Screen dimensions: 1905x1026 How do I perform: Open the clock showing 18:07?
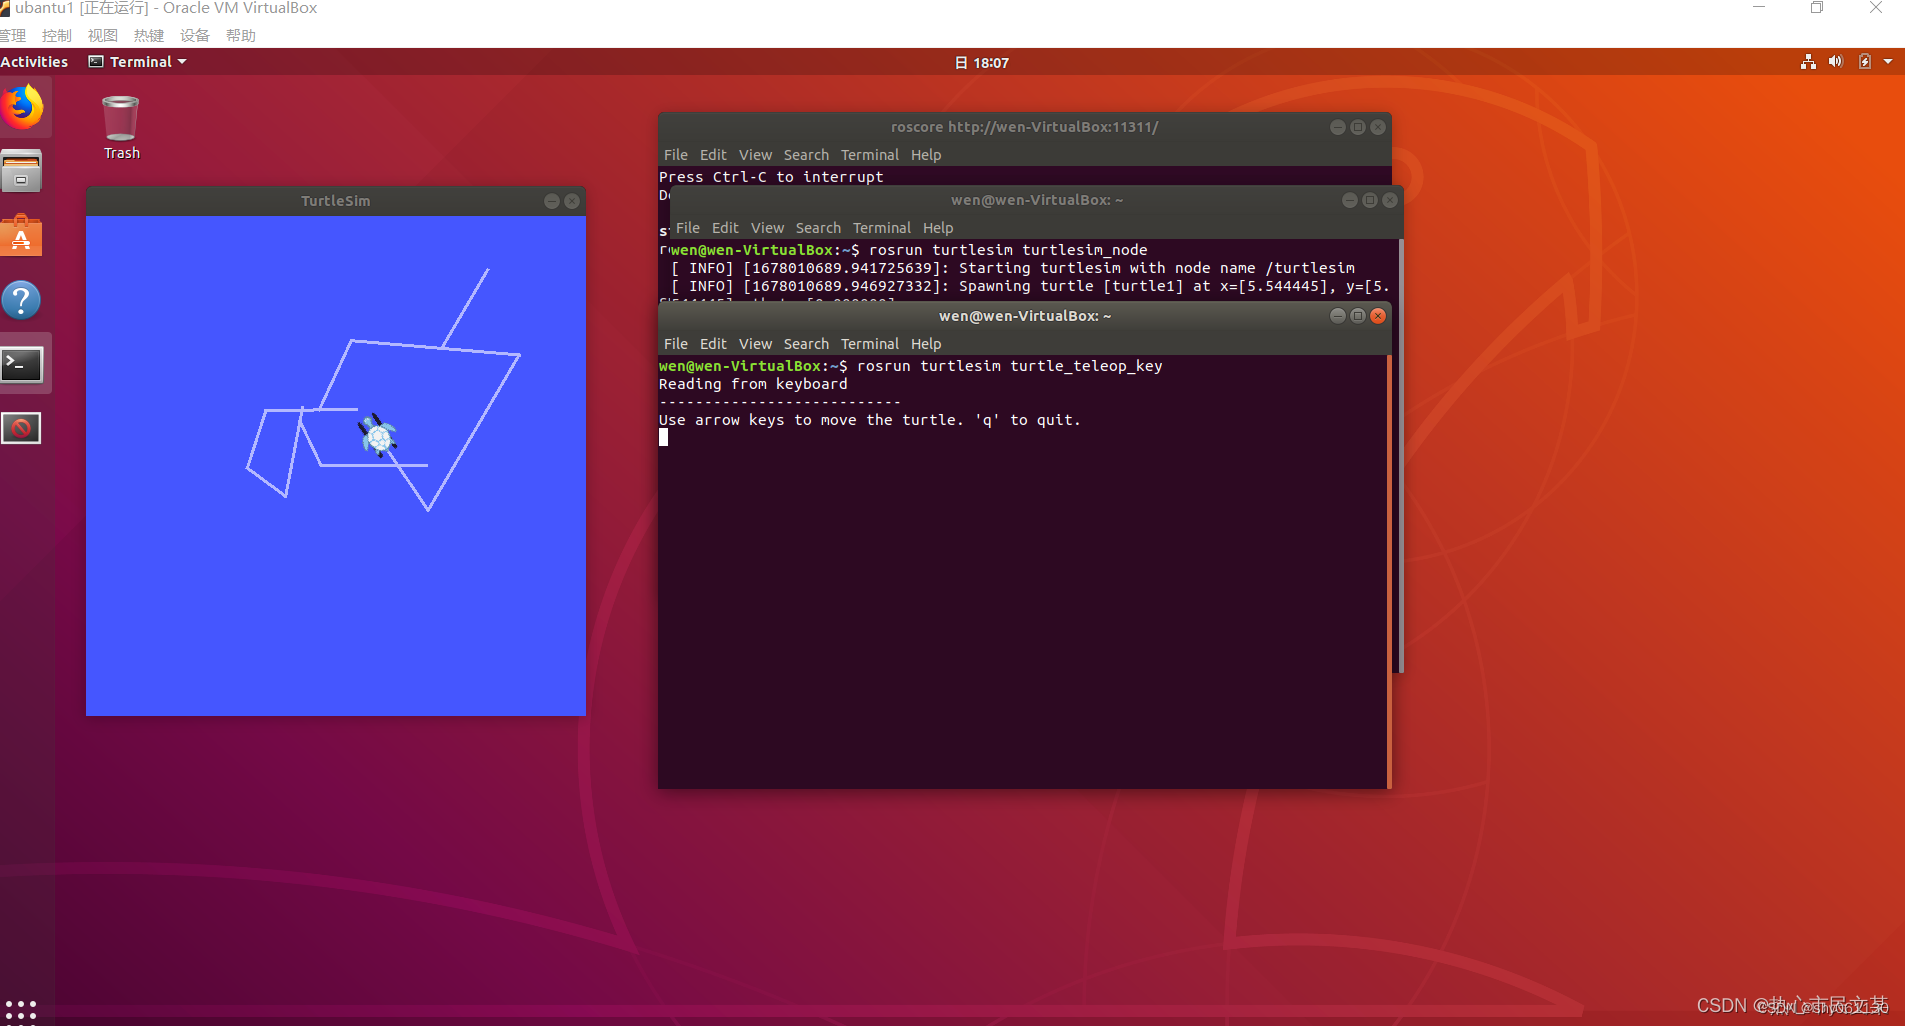pos(982,63)
